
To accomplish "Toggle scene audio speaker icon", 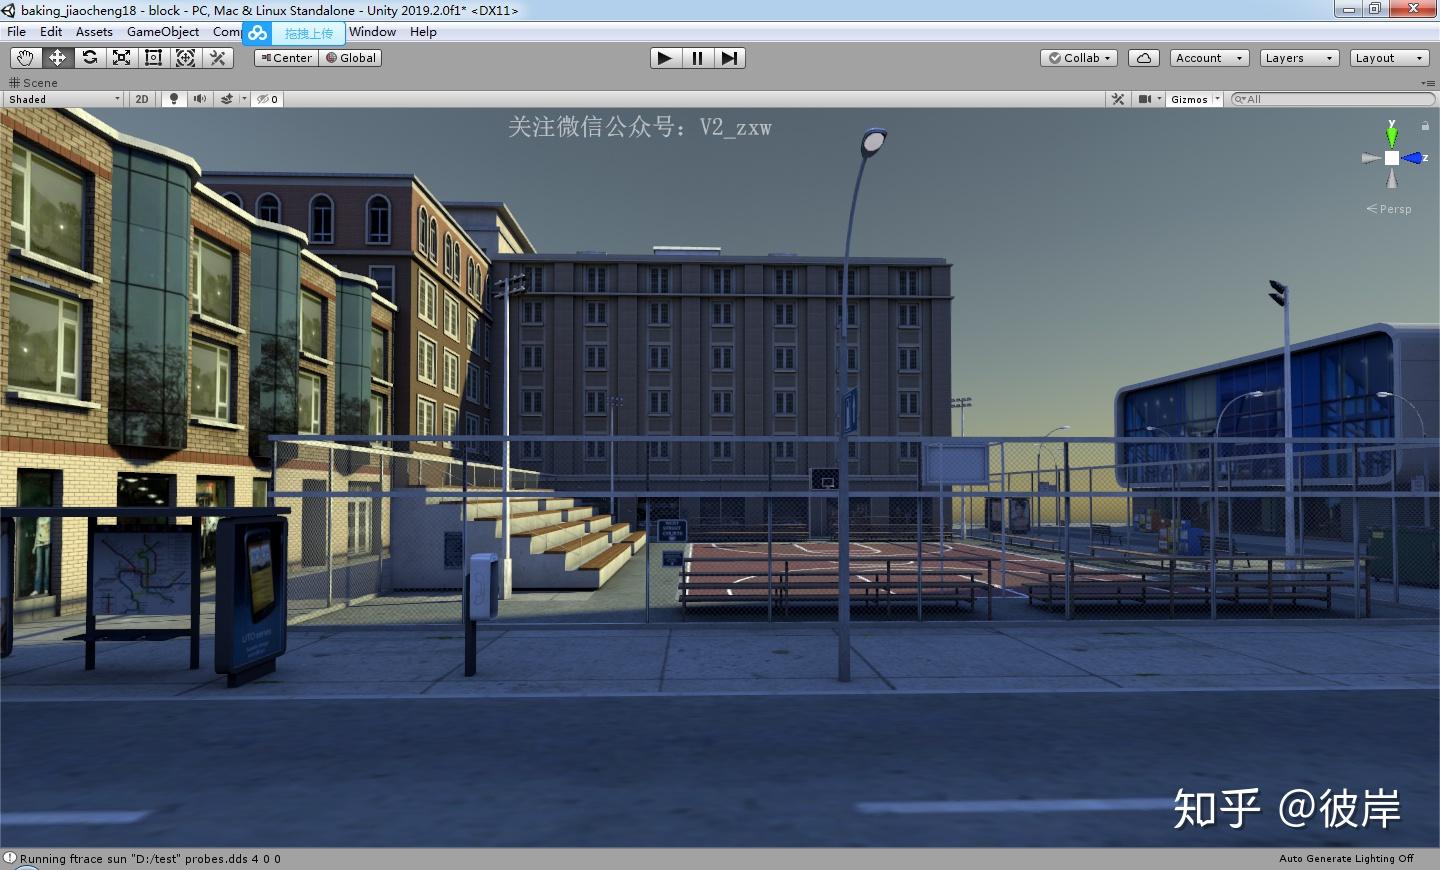I will (200, 99).
